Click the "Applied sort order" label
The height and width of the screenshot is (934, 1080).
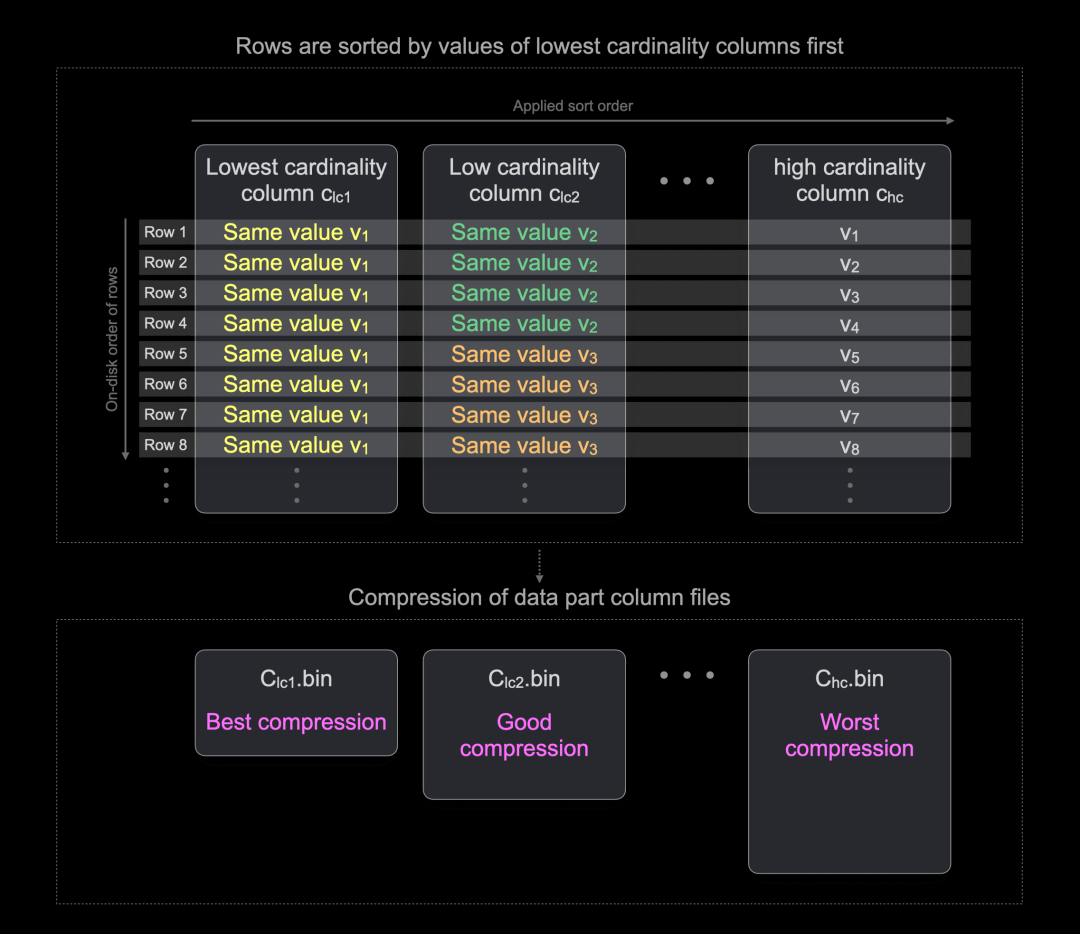[573, 106]
